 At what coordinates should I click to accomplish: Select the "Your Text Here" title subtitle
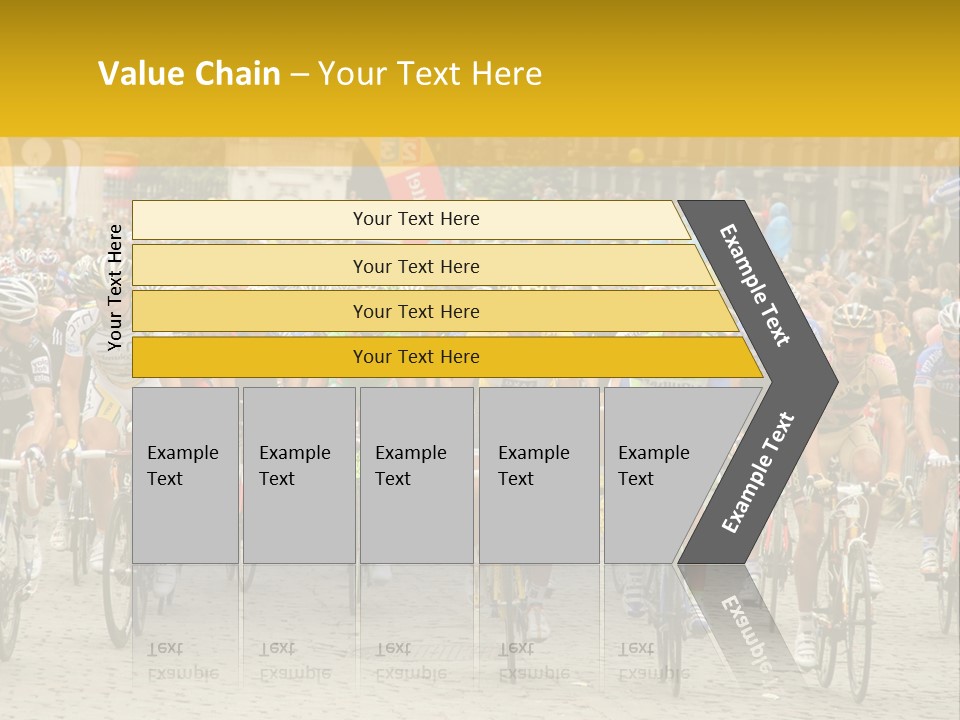pos(430,74)
